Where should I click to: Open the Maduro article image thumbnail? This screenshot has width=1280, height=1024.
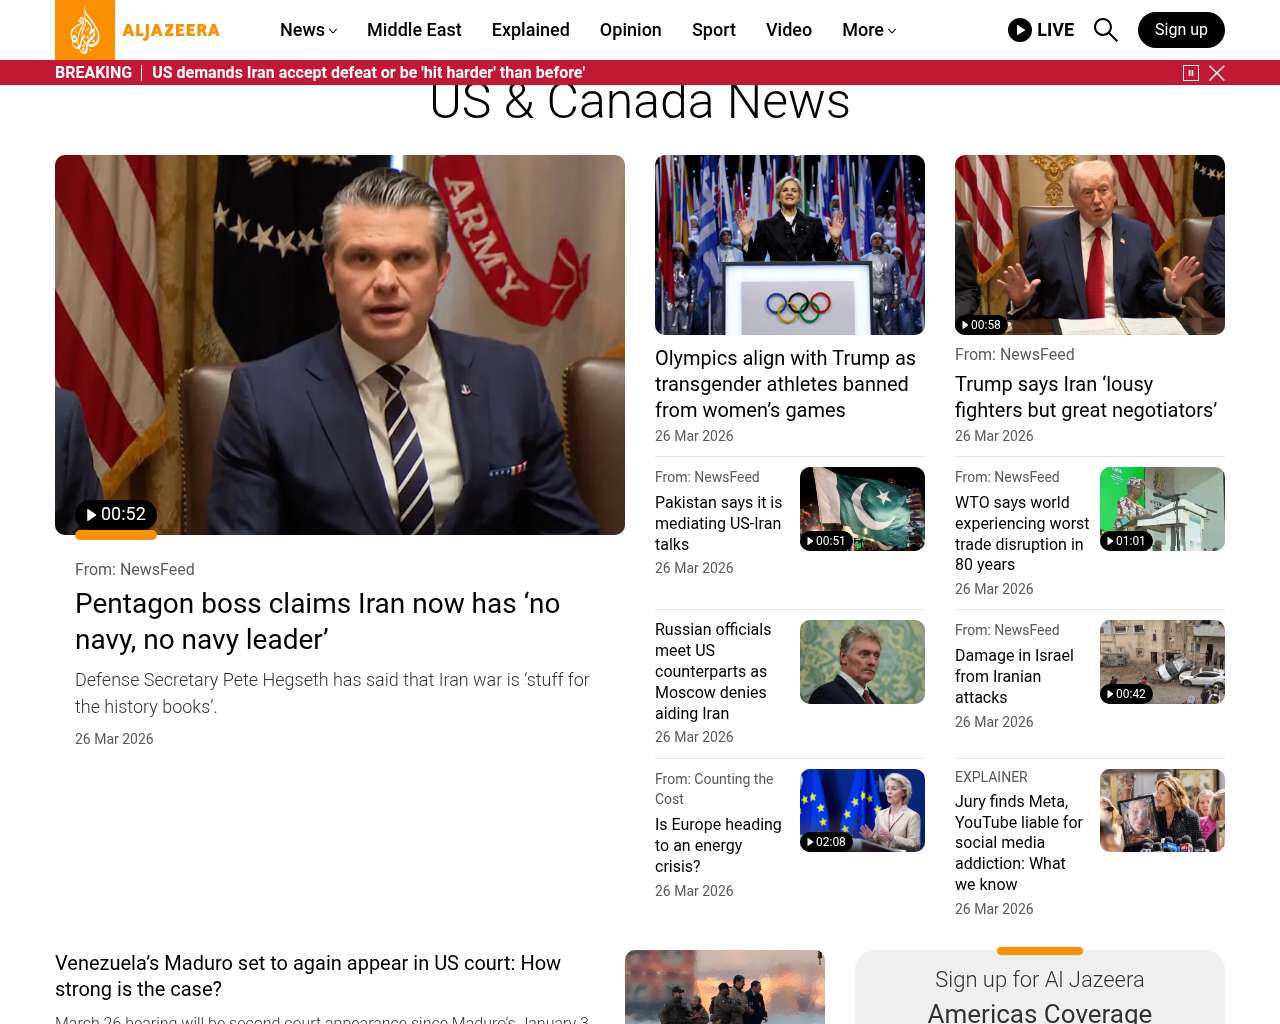tap(725, 987)
